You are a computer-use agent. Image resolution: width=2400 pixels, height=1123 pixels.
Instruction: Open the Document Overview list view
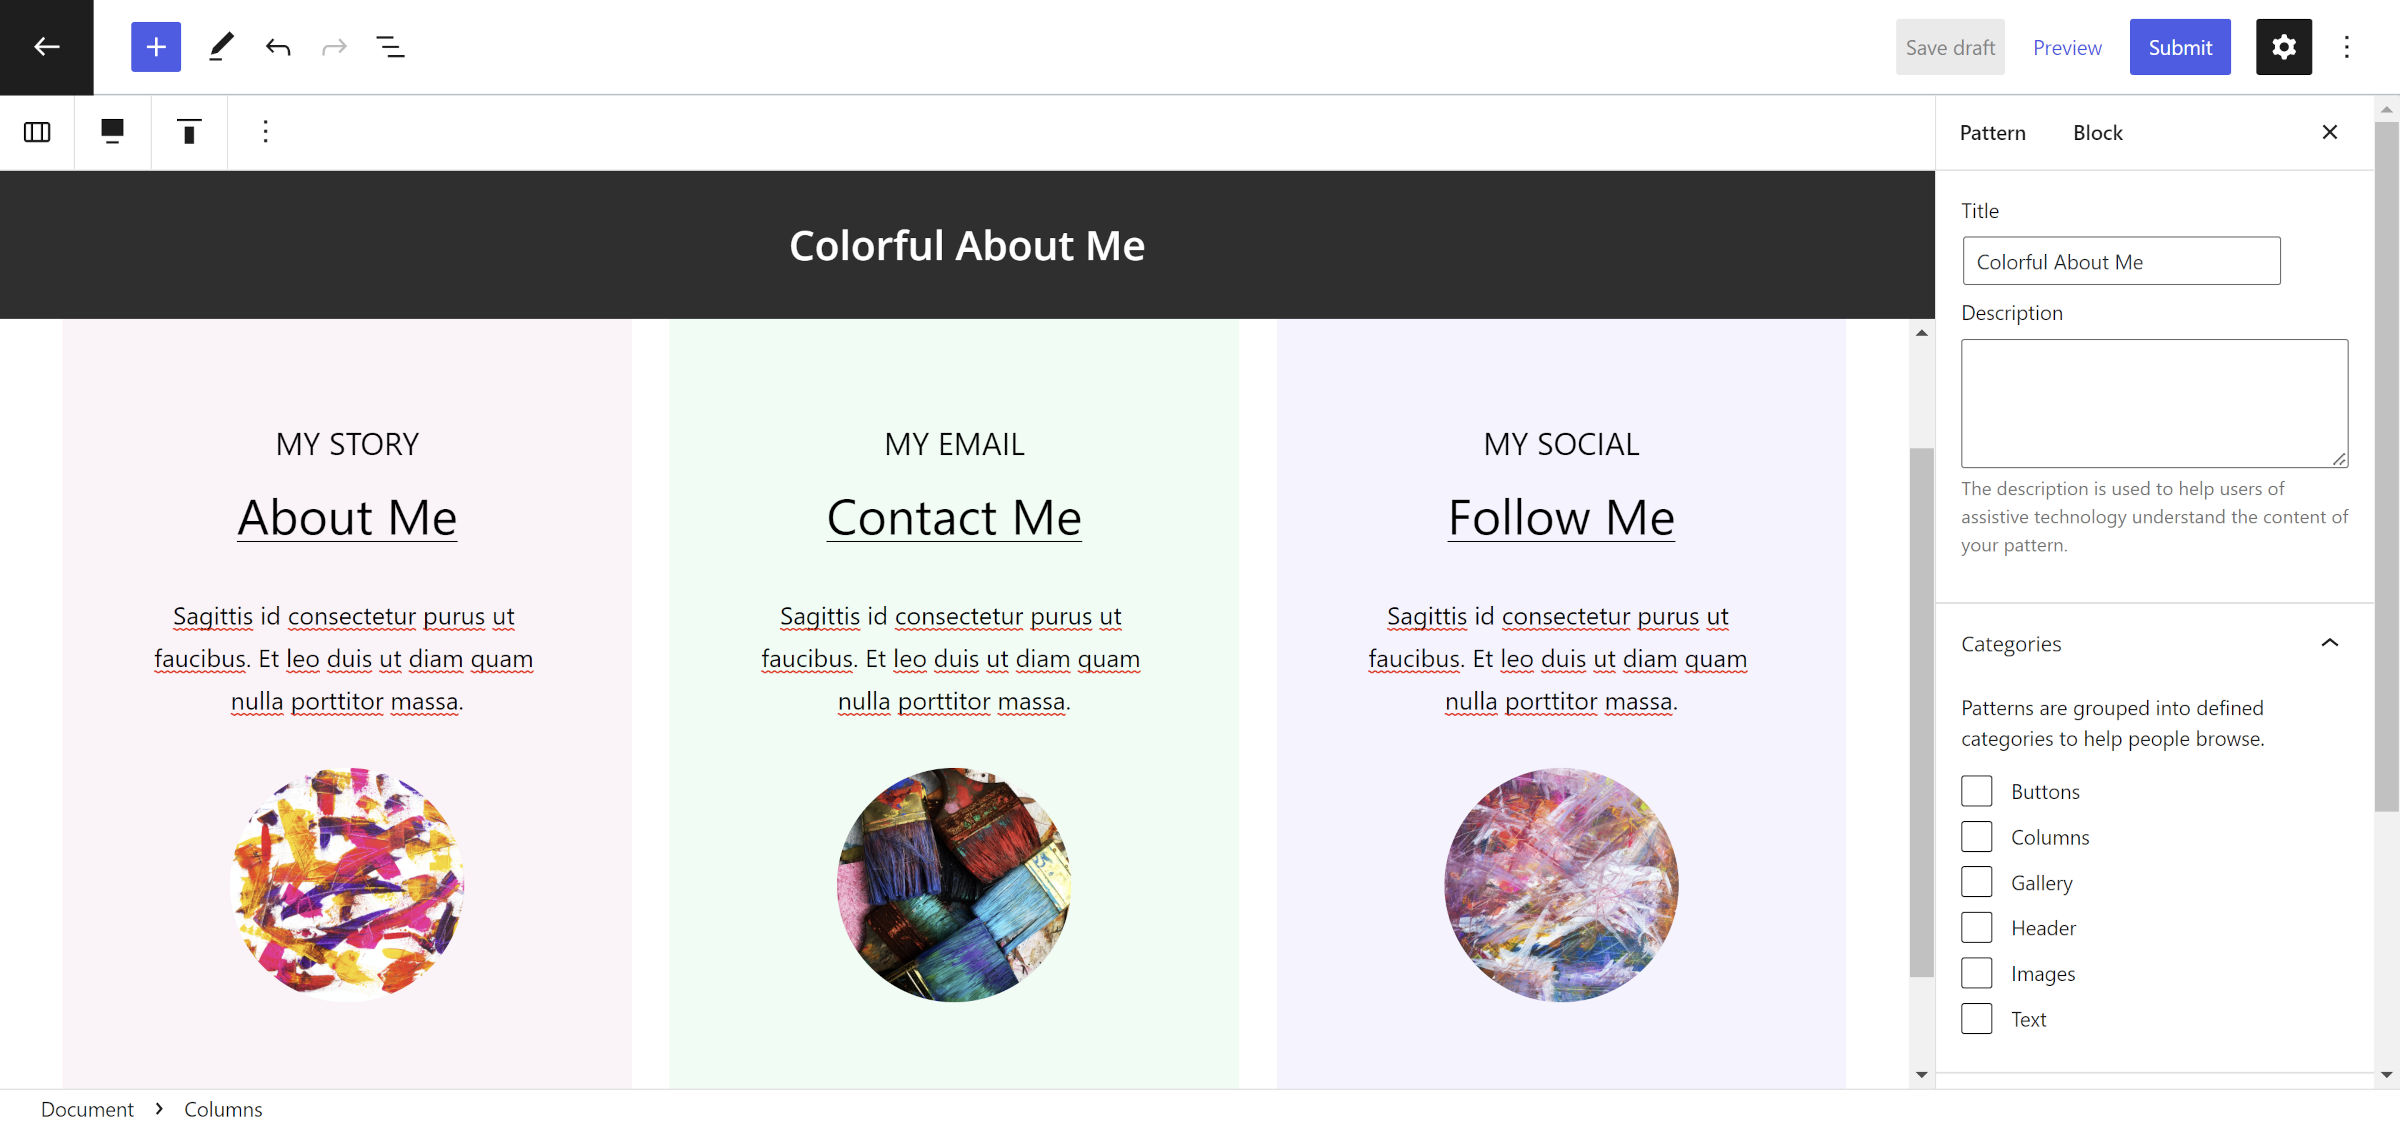(x=391, y=46)
